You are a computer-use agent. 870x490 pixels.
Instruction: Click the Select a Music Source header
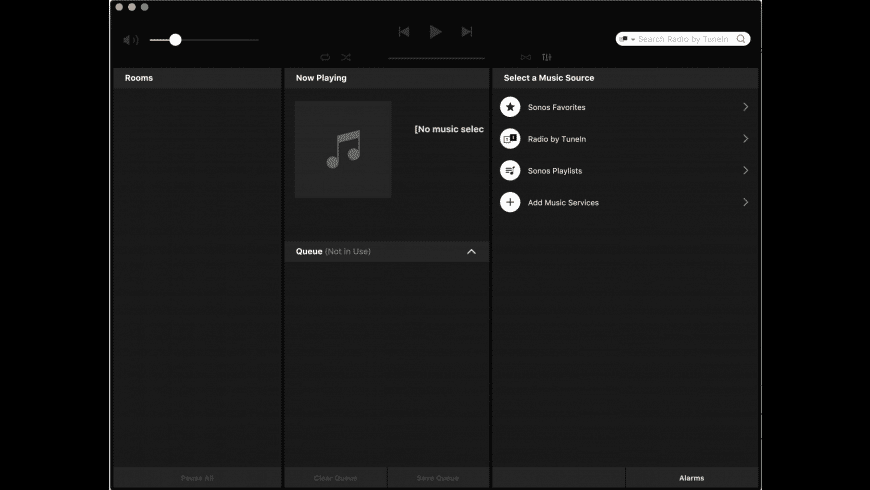coord(625,78)
